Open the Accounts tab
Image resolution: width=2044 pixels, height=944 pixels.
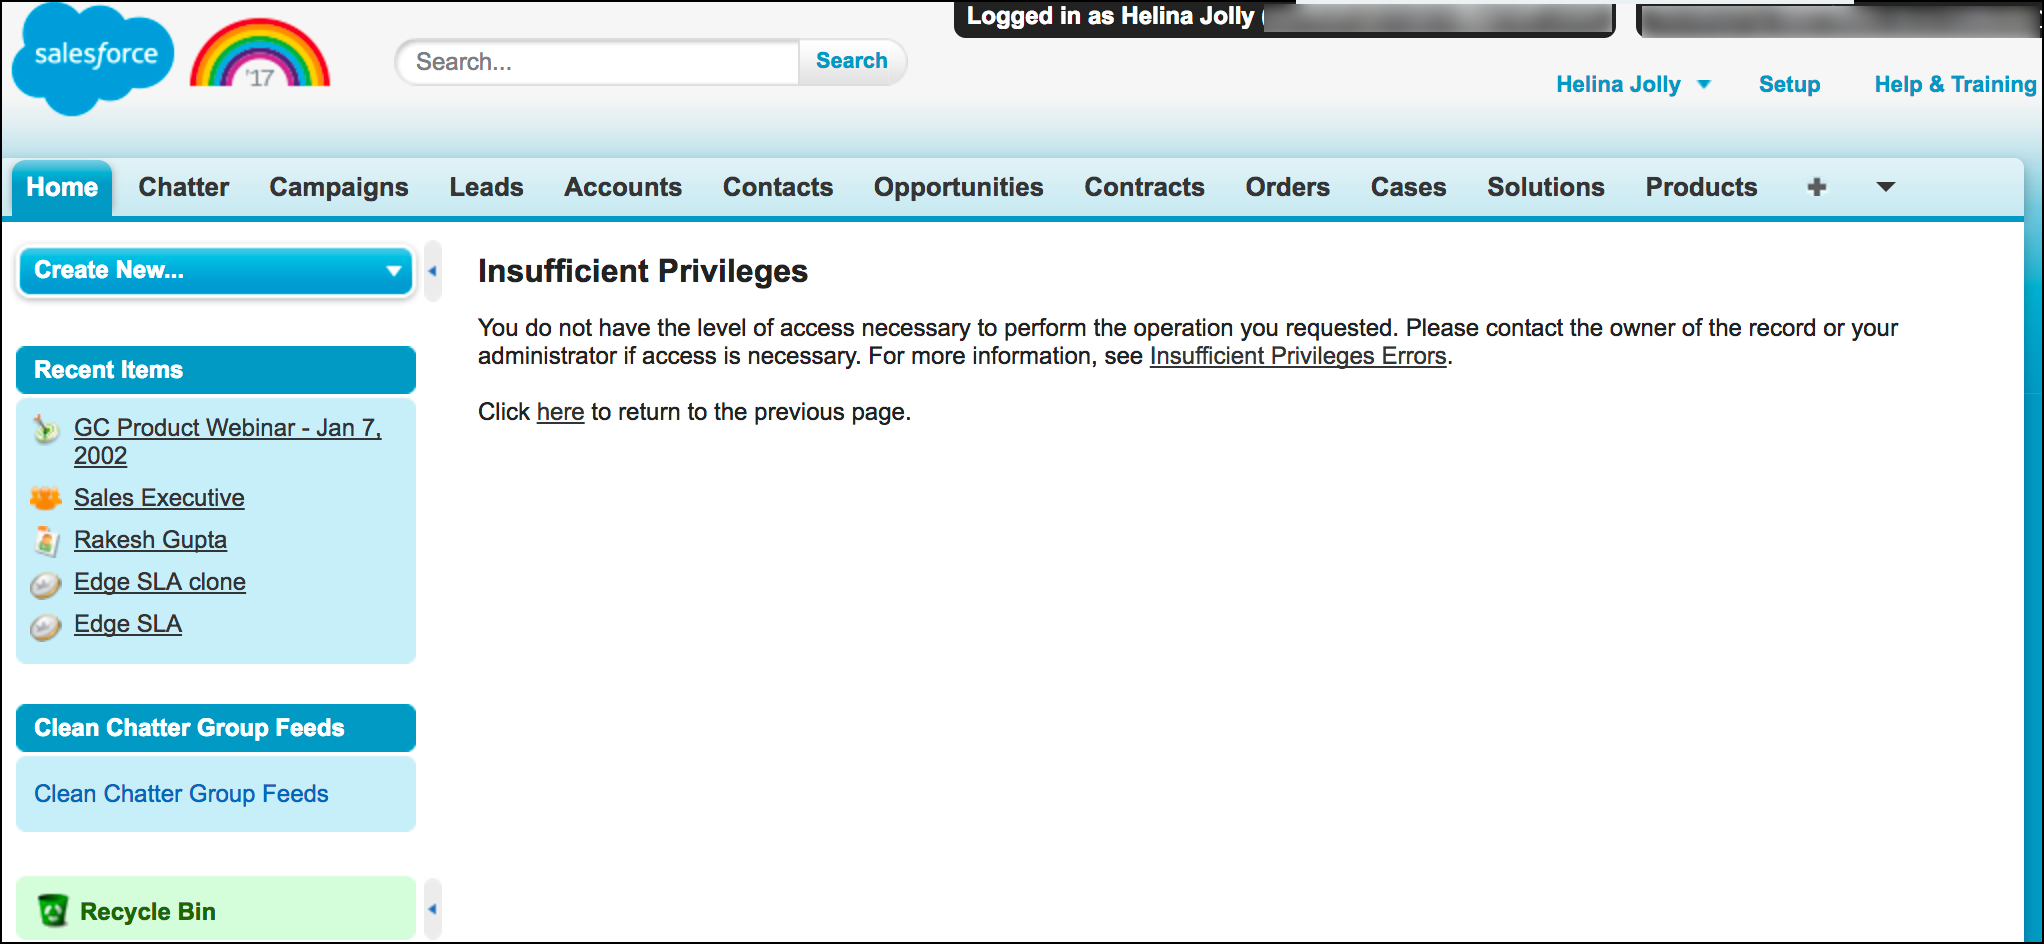[x=622, y=187]
